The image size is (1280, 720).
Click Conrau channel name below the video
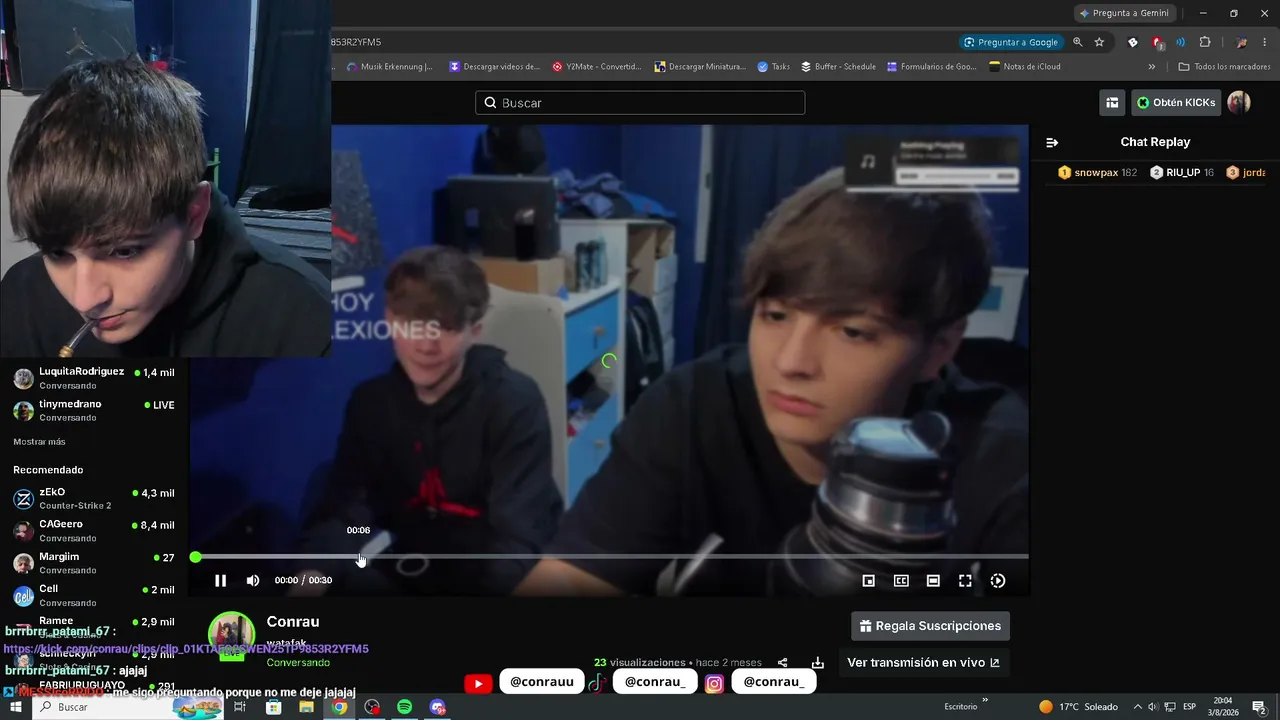pos(293,622)
